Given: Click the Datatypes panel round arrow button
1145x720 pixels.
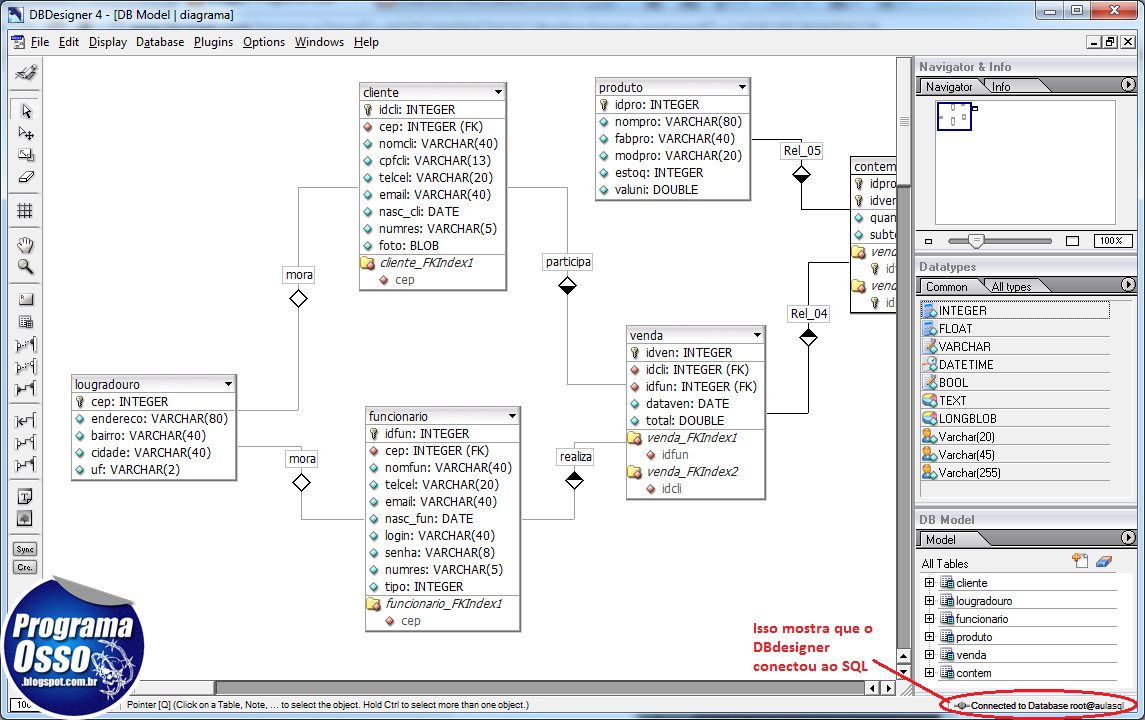Looking at the screenshot, I should coord(1128,284).
